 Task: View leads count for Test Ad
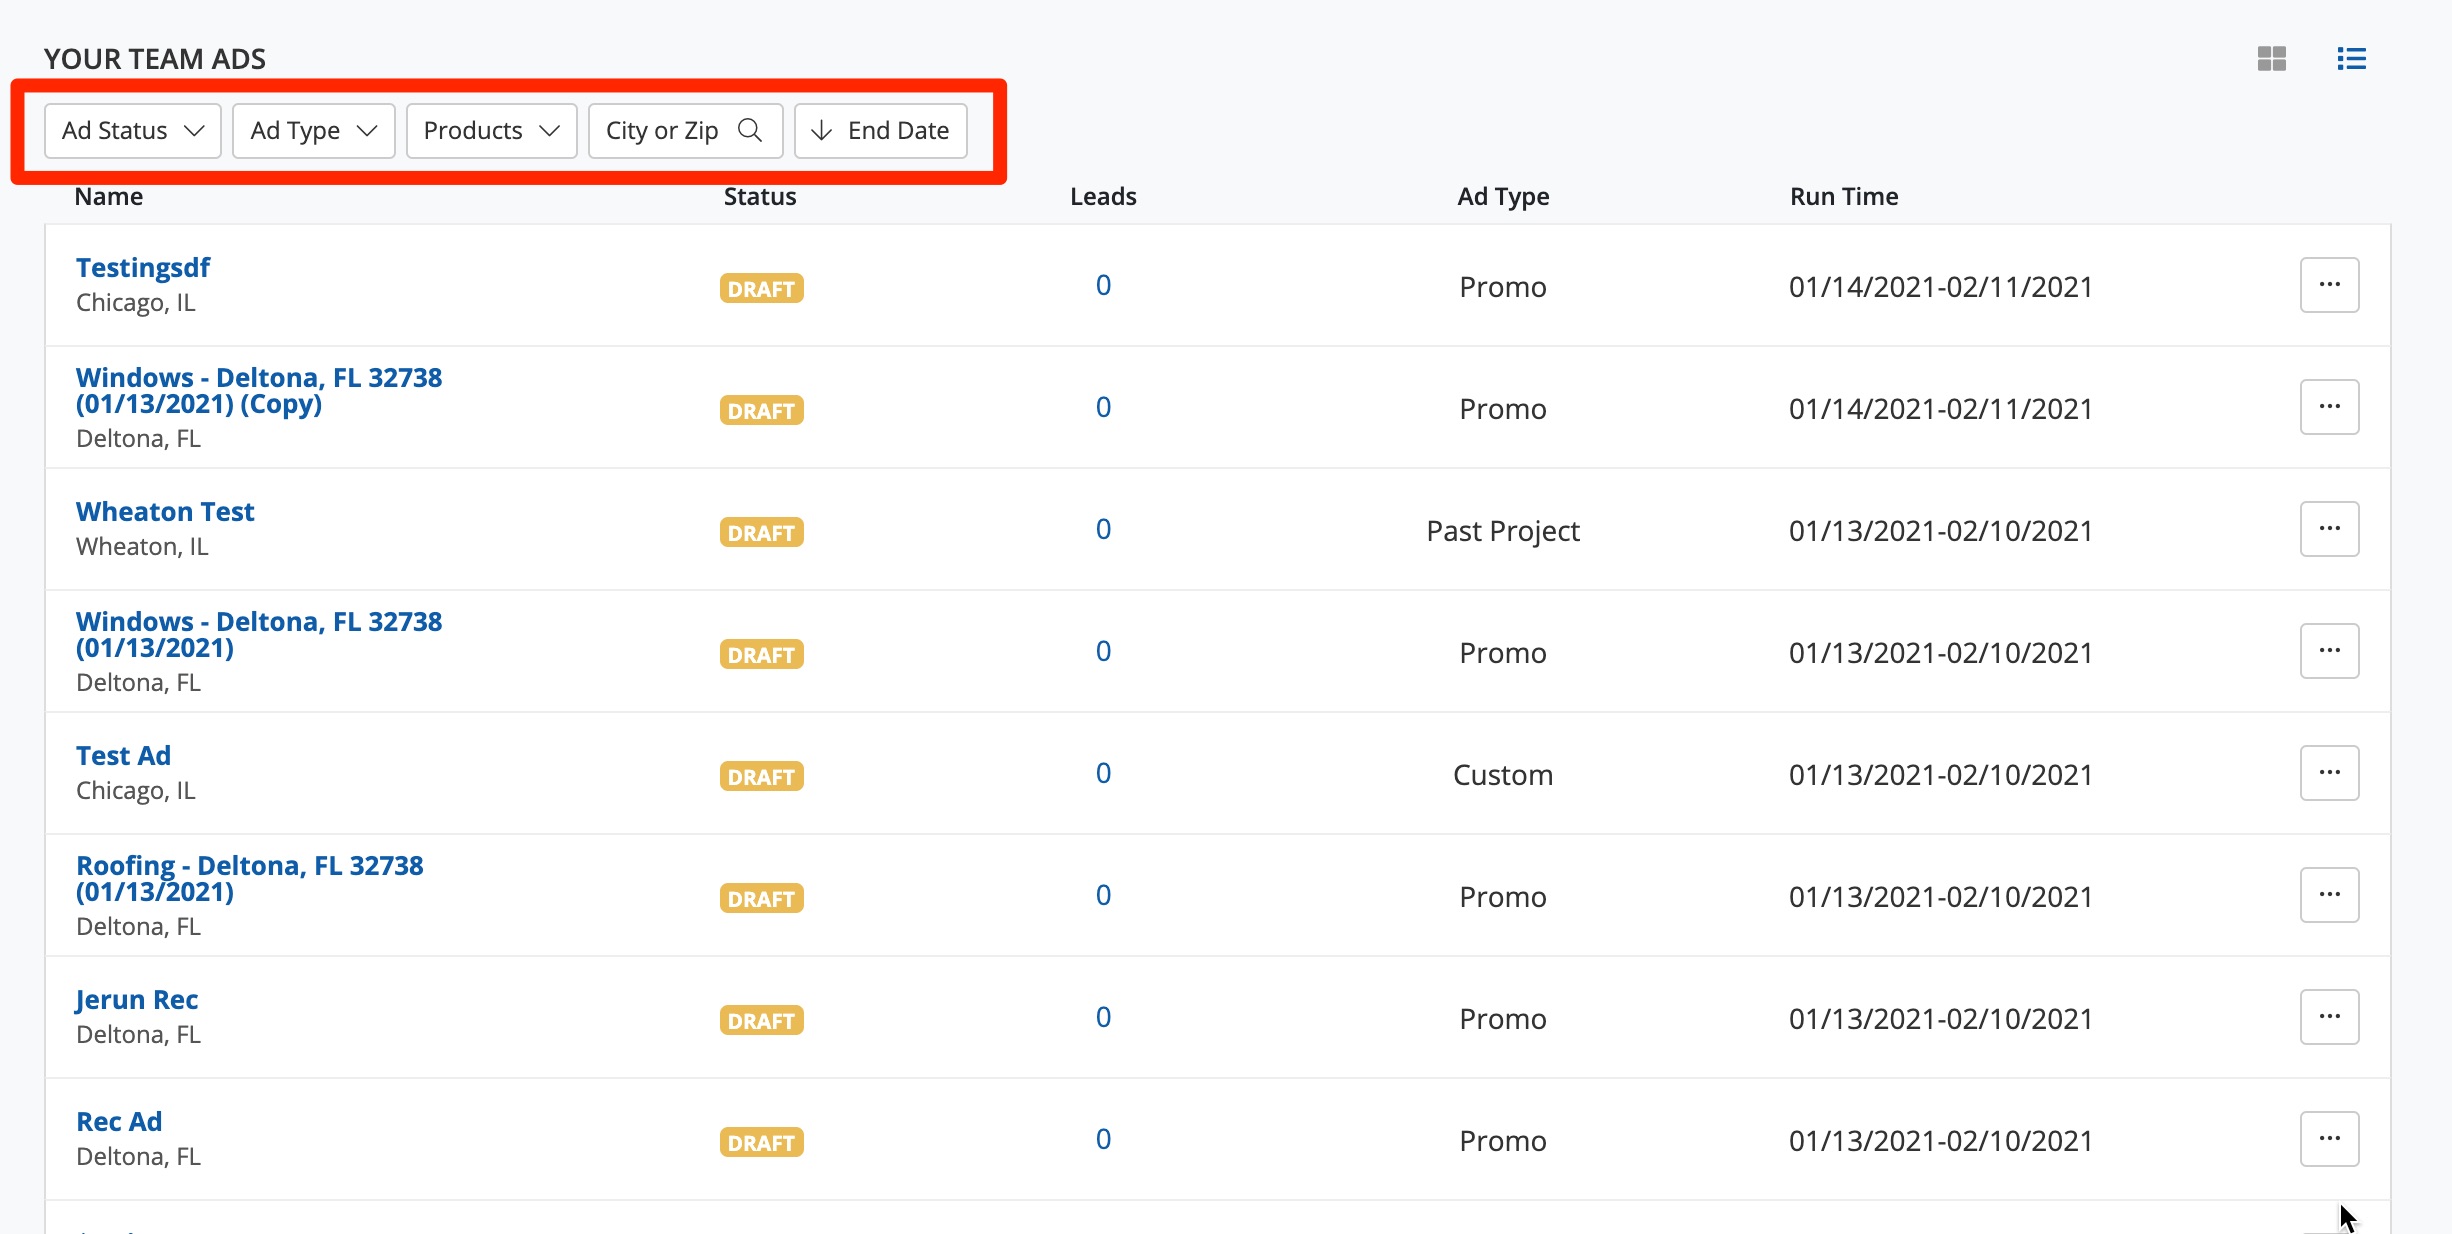click(x=1103, y=773)
